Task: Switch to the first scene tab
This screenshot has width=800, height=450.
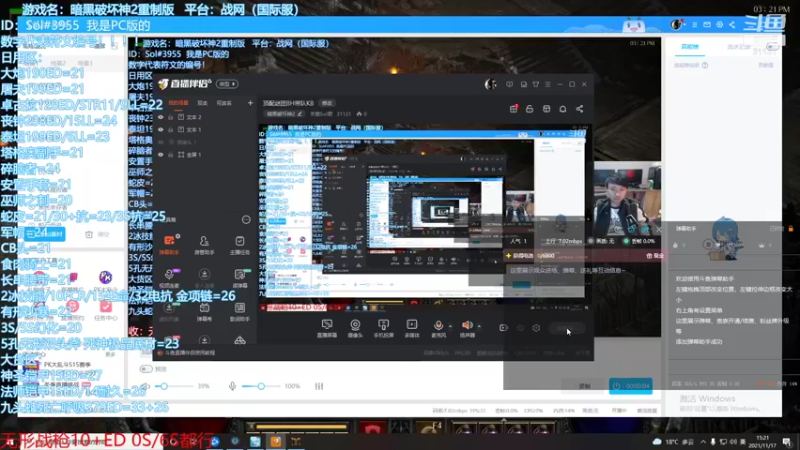Action: [178, 103]
